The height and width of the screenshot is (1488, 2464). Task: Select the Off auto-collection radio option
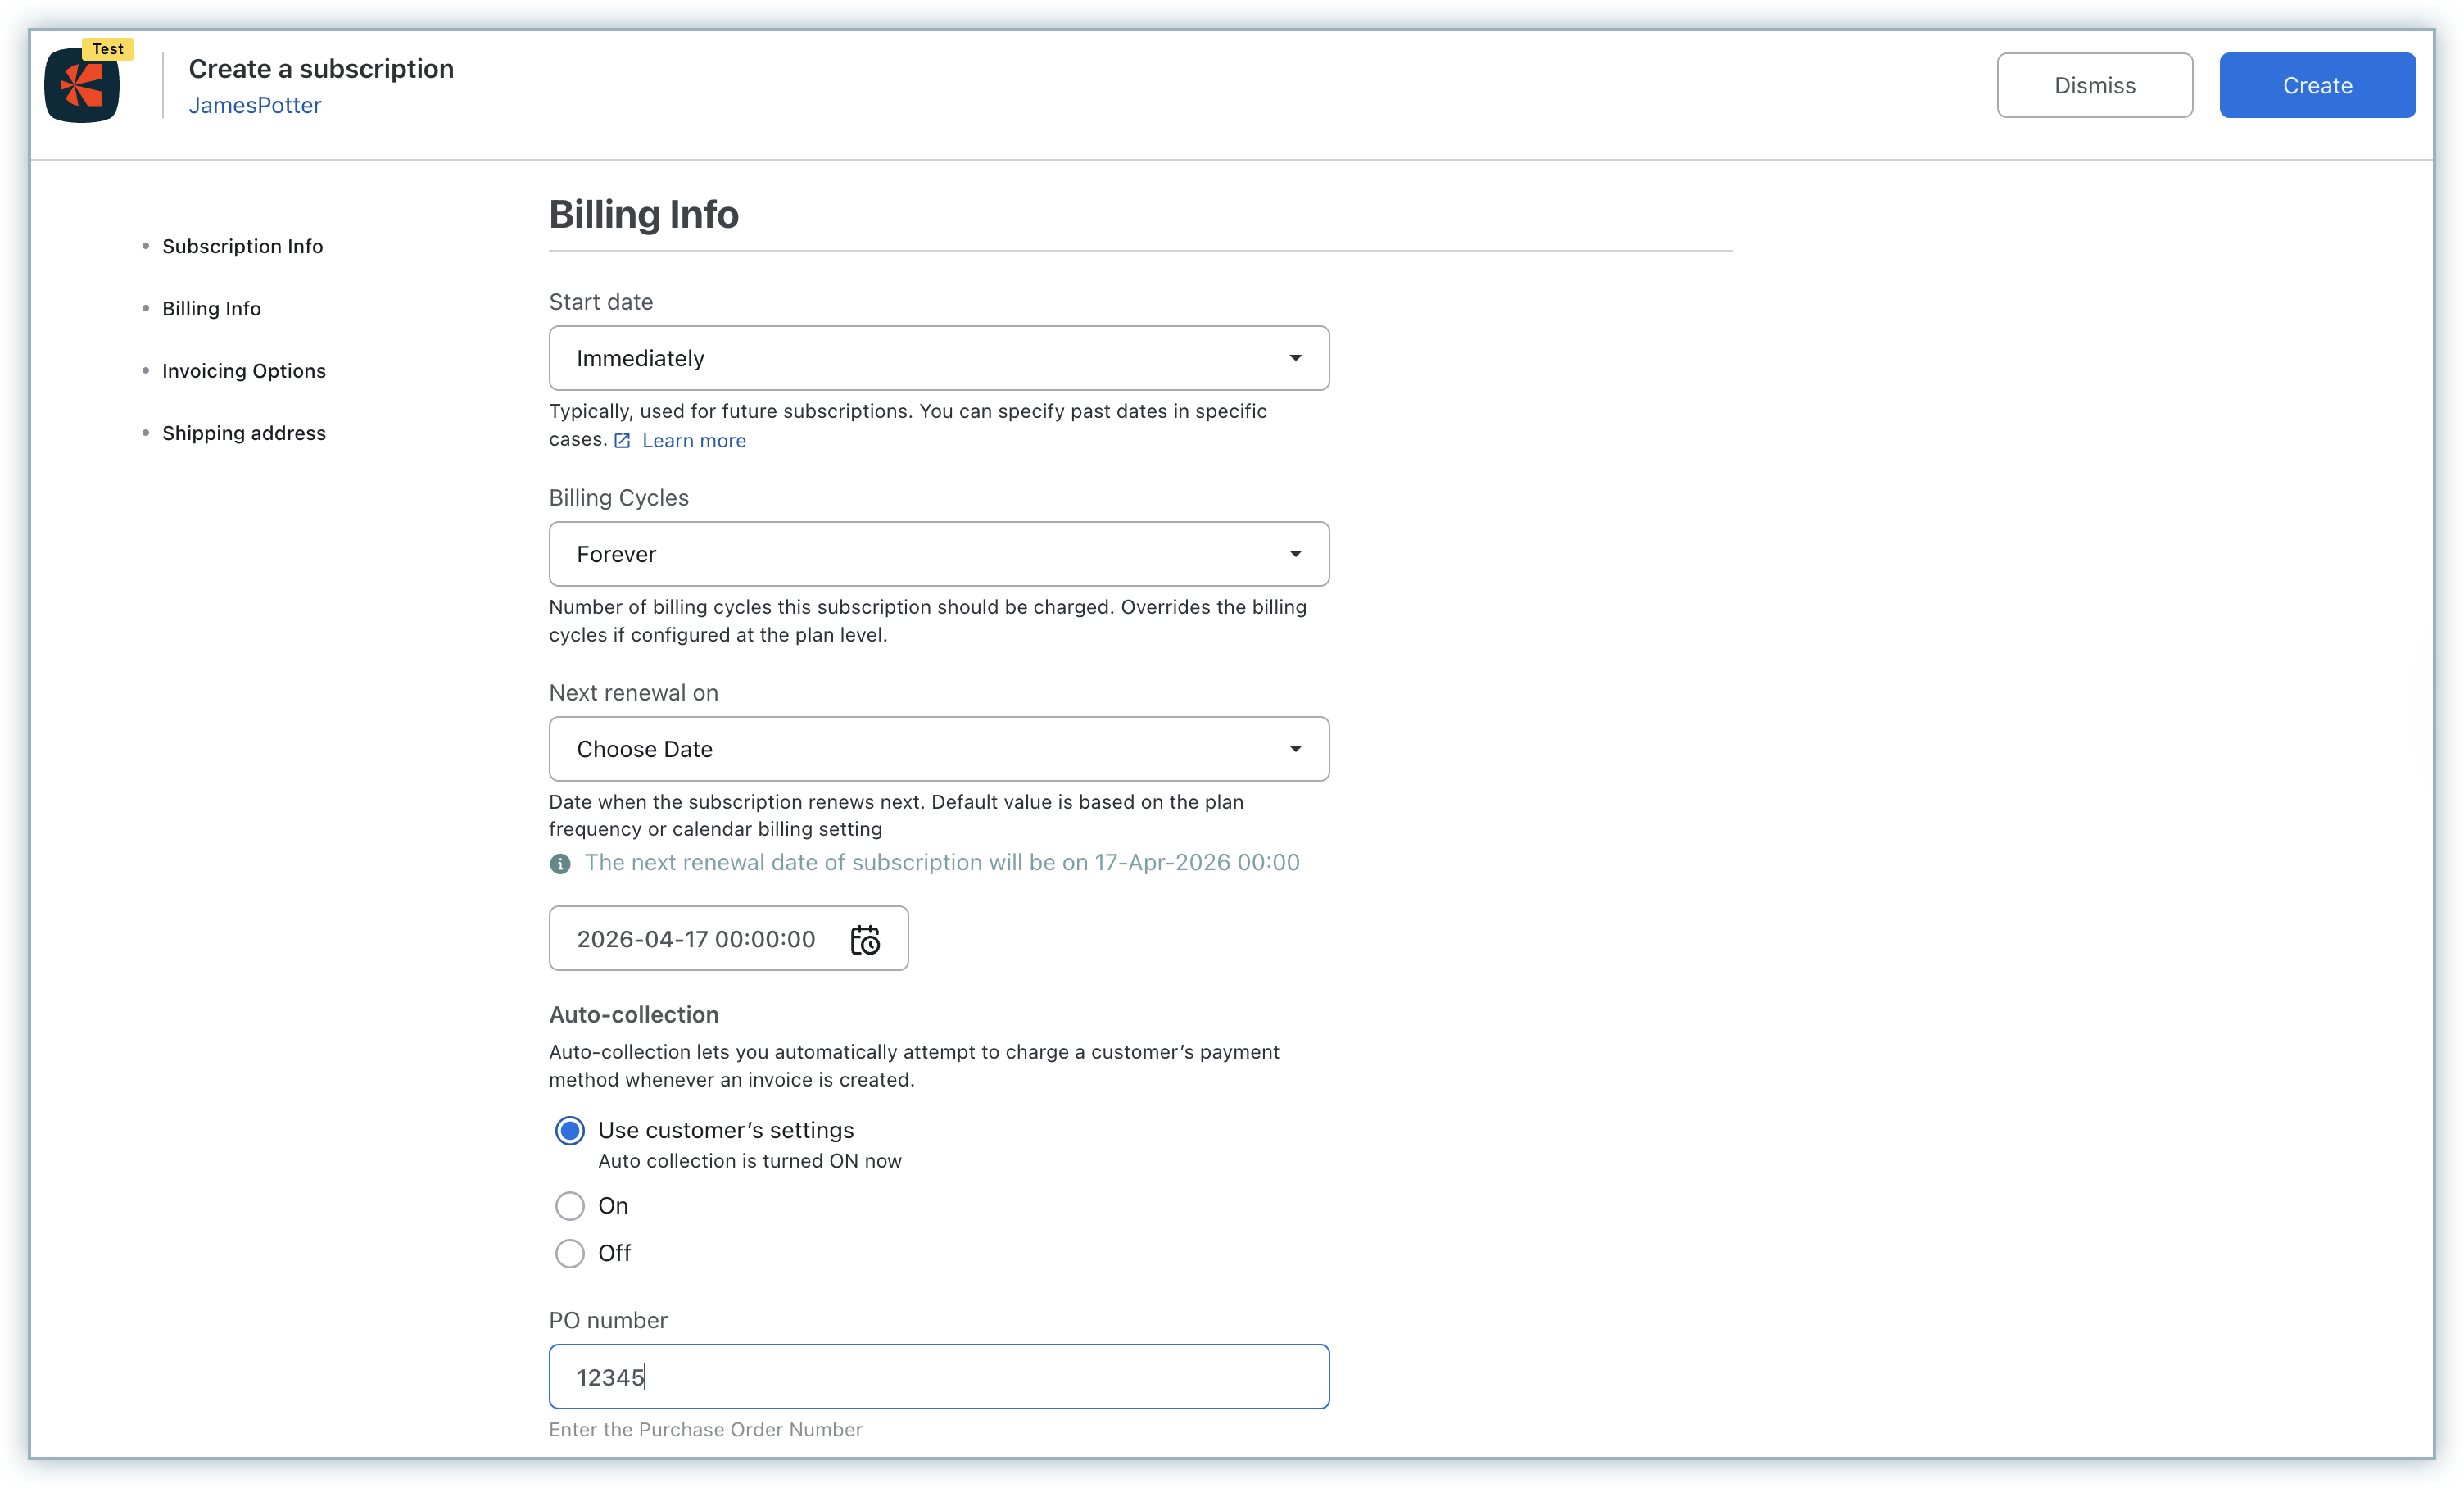click(570, 1253)
